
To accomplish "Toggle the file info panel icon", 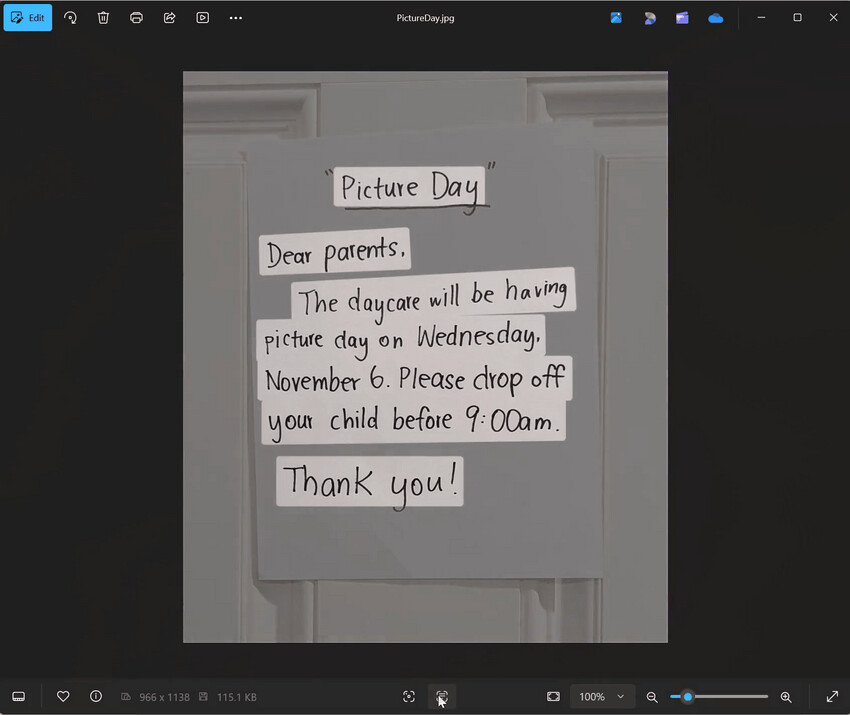I will (95, 696).
